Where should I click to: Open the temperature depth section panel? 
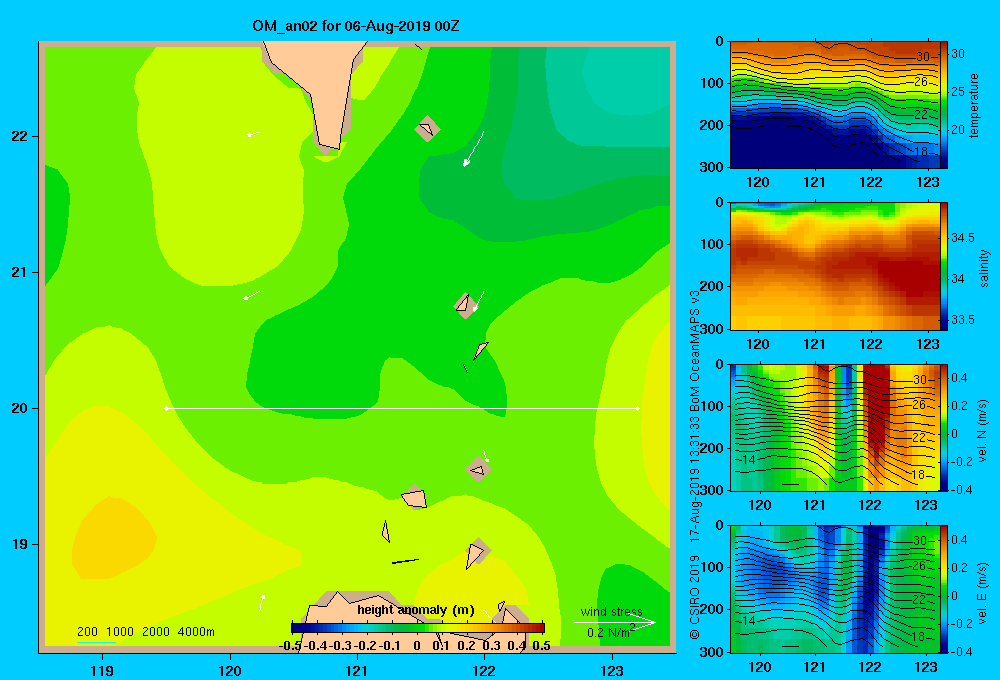(835, 105)
